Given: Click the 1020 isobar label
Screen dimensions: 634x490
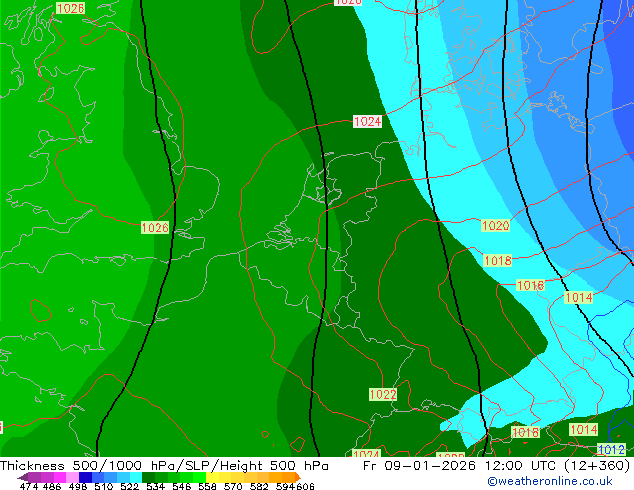Looking at the screenshot, I should pos(495,226).
